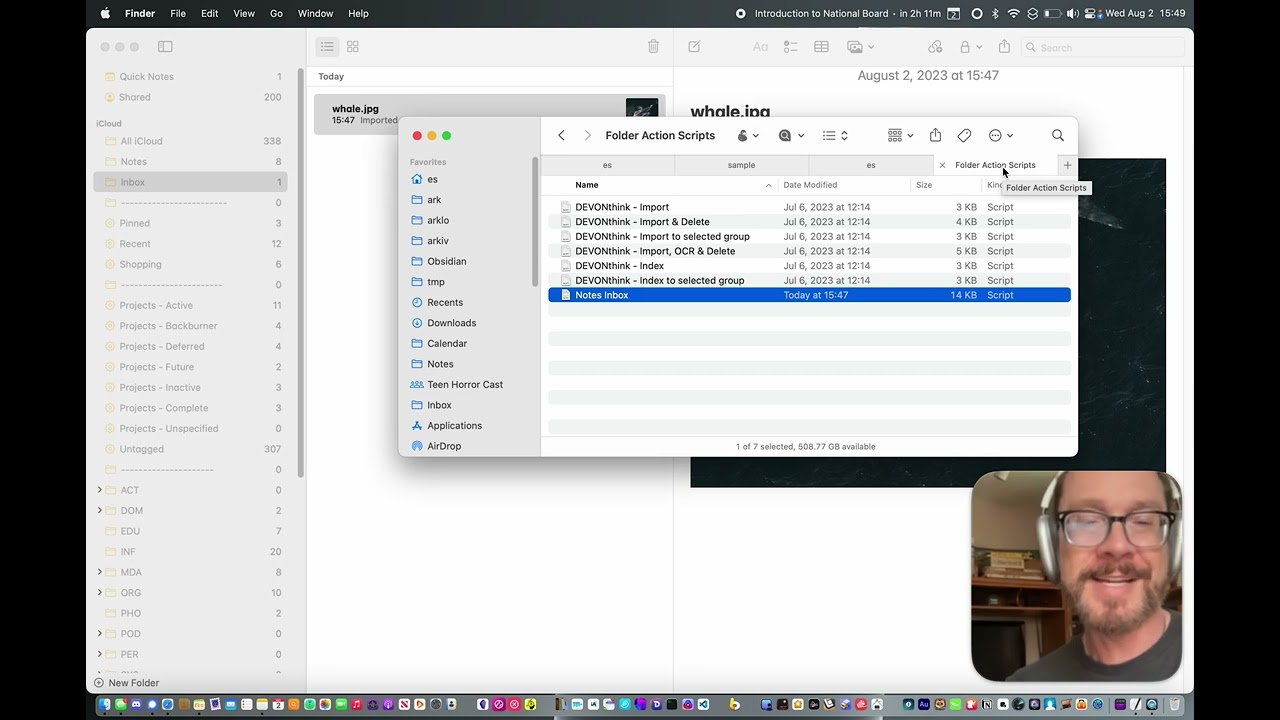Expand the MDA folder in Notes
This screenshot has height=720, width=1280.
tap(99, 572)
